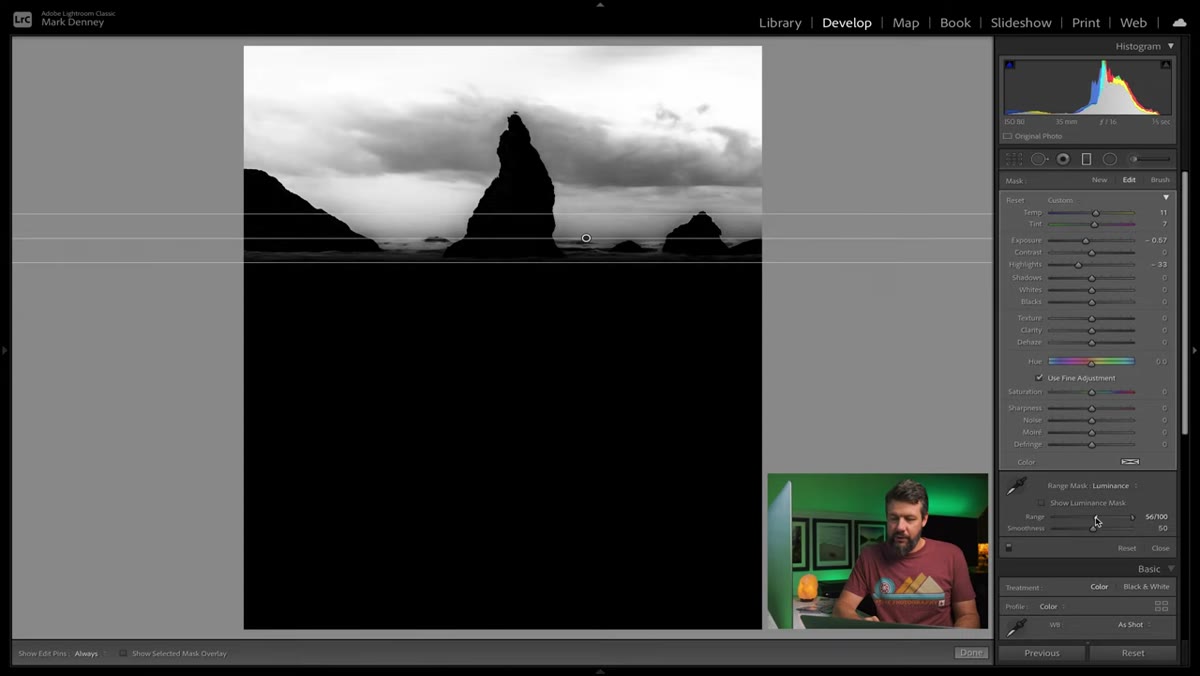Open the WB As Shot dropdown
Image resolution: width=1200 pixels, height=676 pixels.
click(1133, 625)
